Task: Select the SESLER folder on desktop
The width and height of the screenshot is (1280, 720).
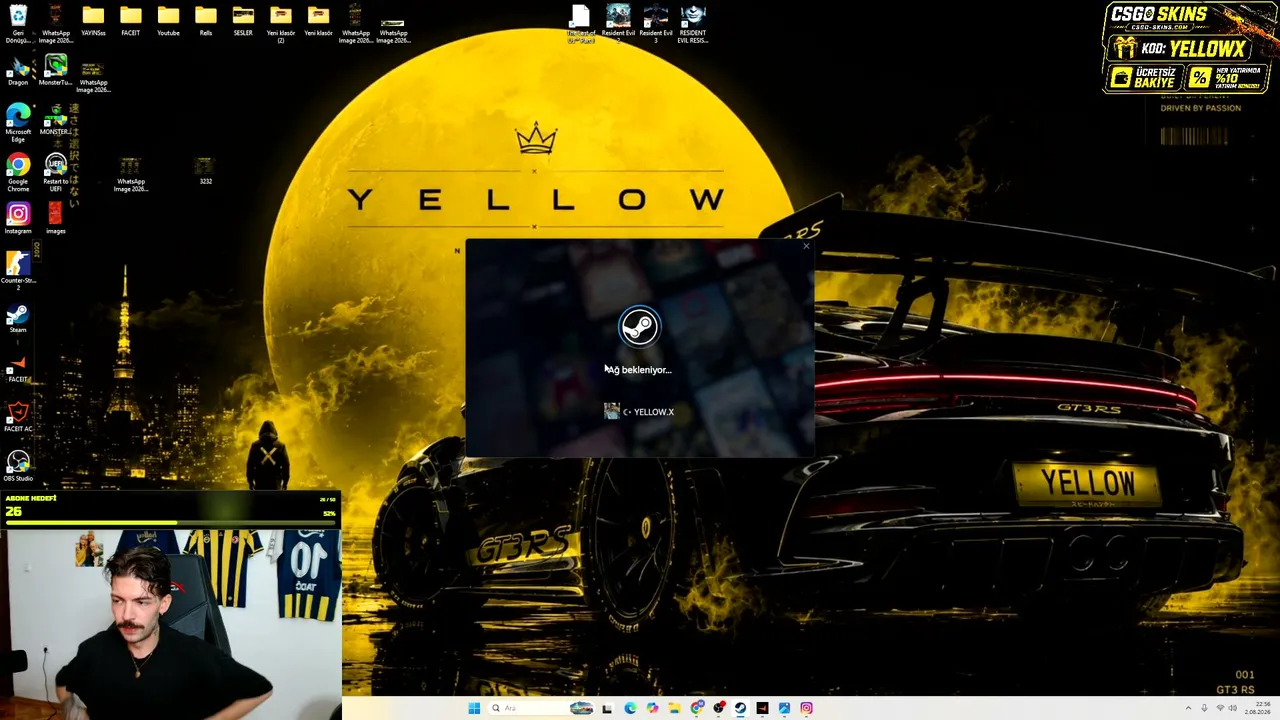Action: click(x=243, y=21)
